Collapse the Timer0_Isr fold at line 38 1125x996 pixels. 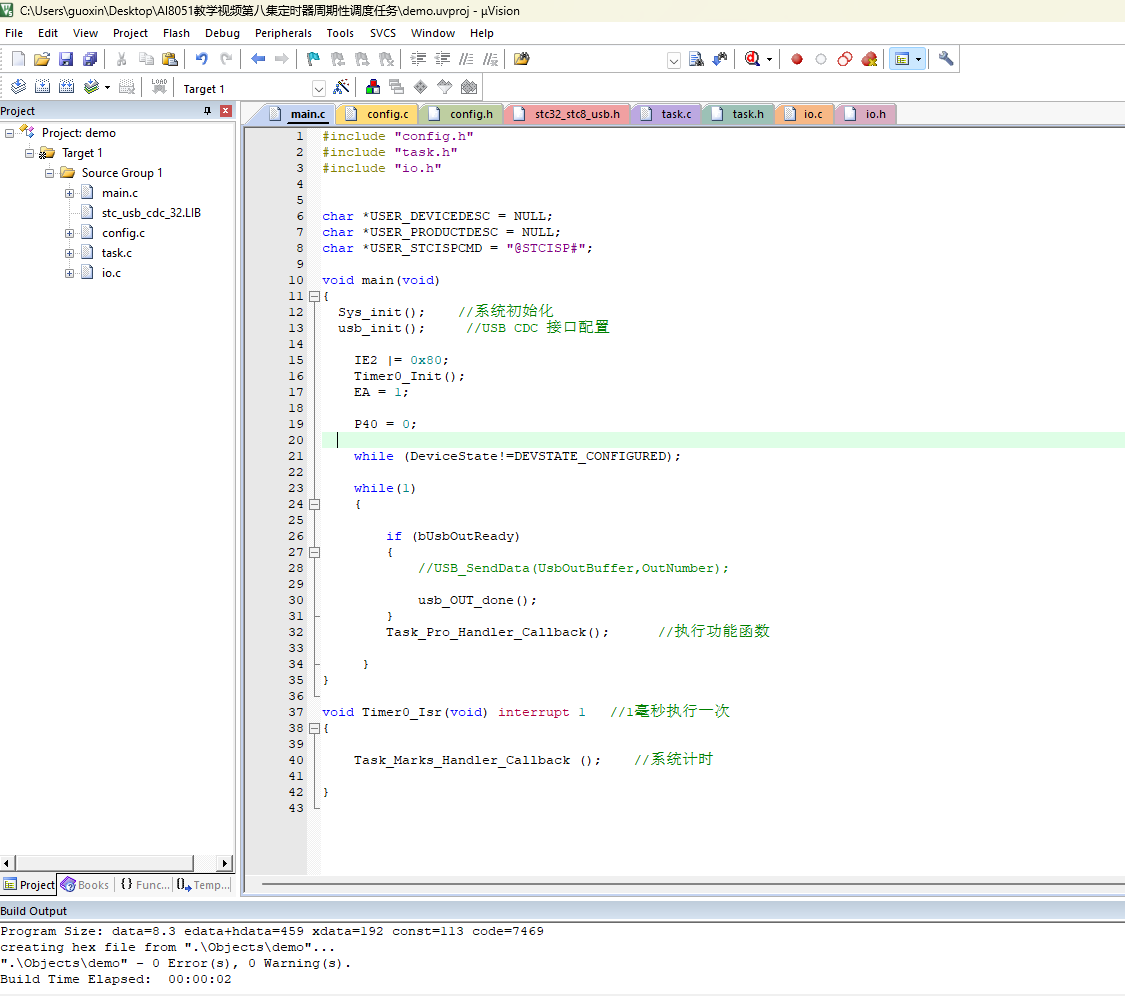click(314, 728)
